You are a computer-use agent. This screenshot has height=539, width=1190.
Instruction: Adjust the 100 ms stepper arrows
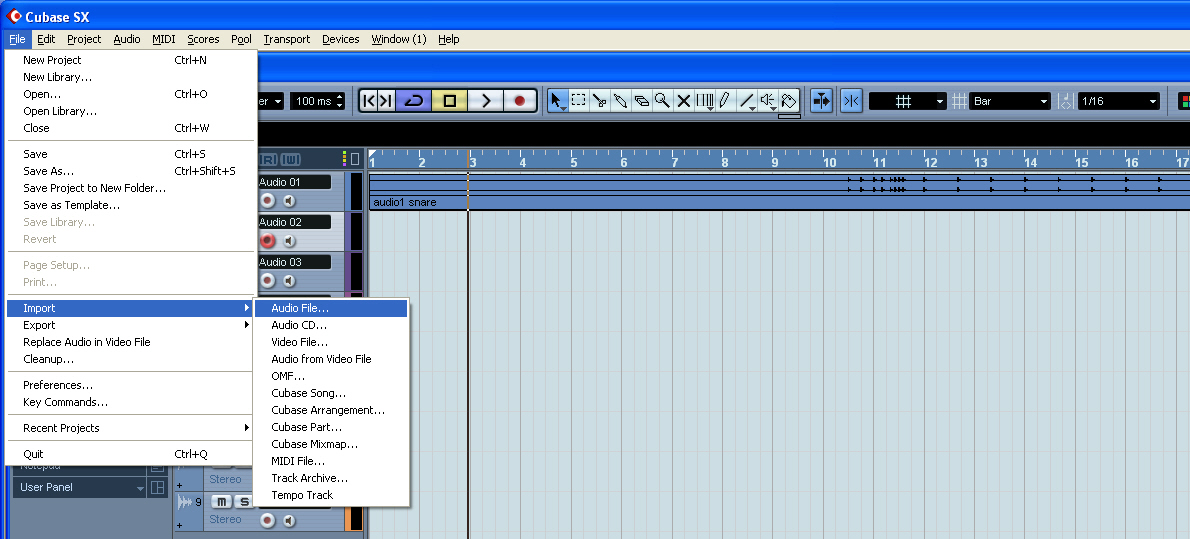click(x=339, y=101)
